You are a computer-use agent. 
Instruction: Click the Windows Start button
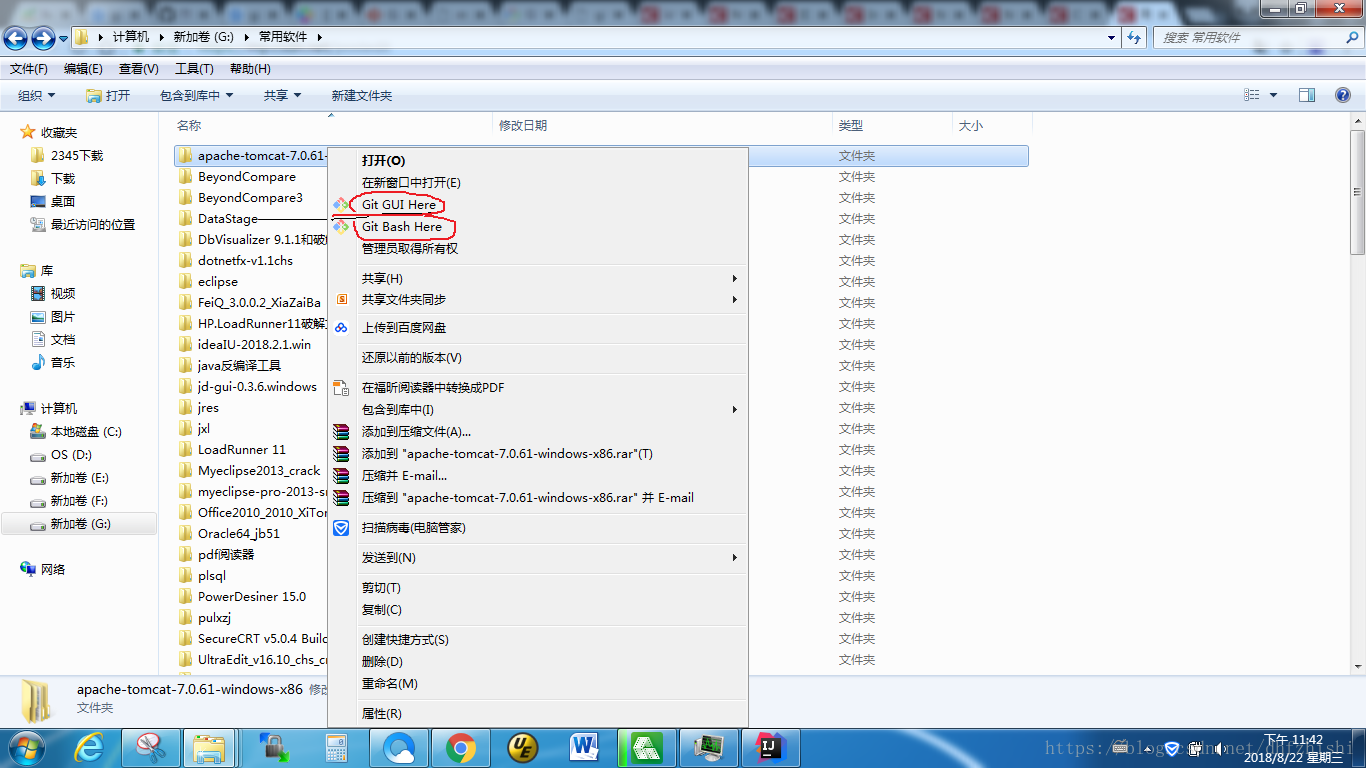point(27,747)
